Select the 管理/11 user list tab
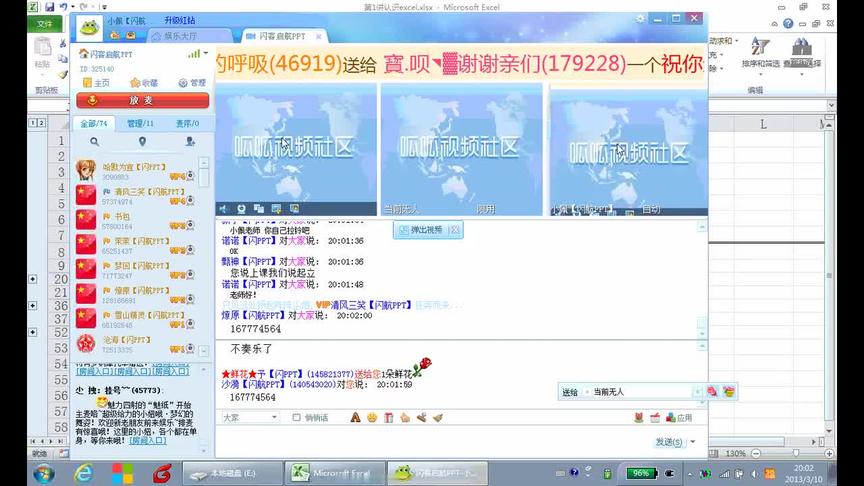Image resolution: width=864 pixels, height=486 pixels. pos(140,123)
